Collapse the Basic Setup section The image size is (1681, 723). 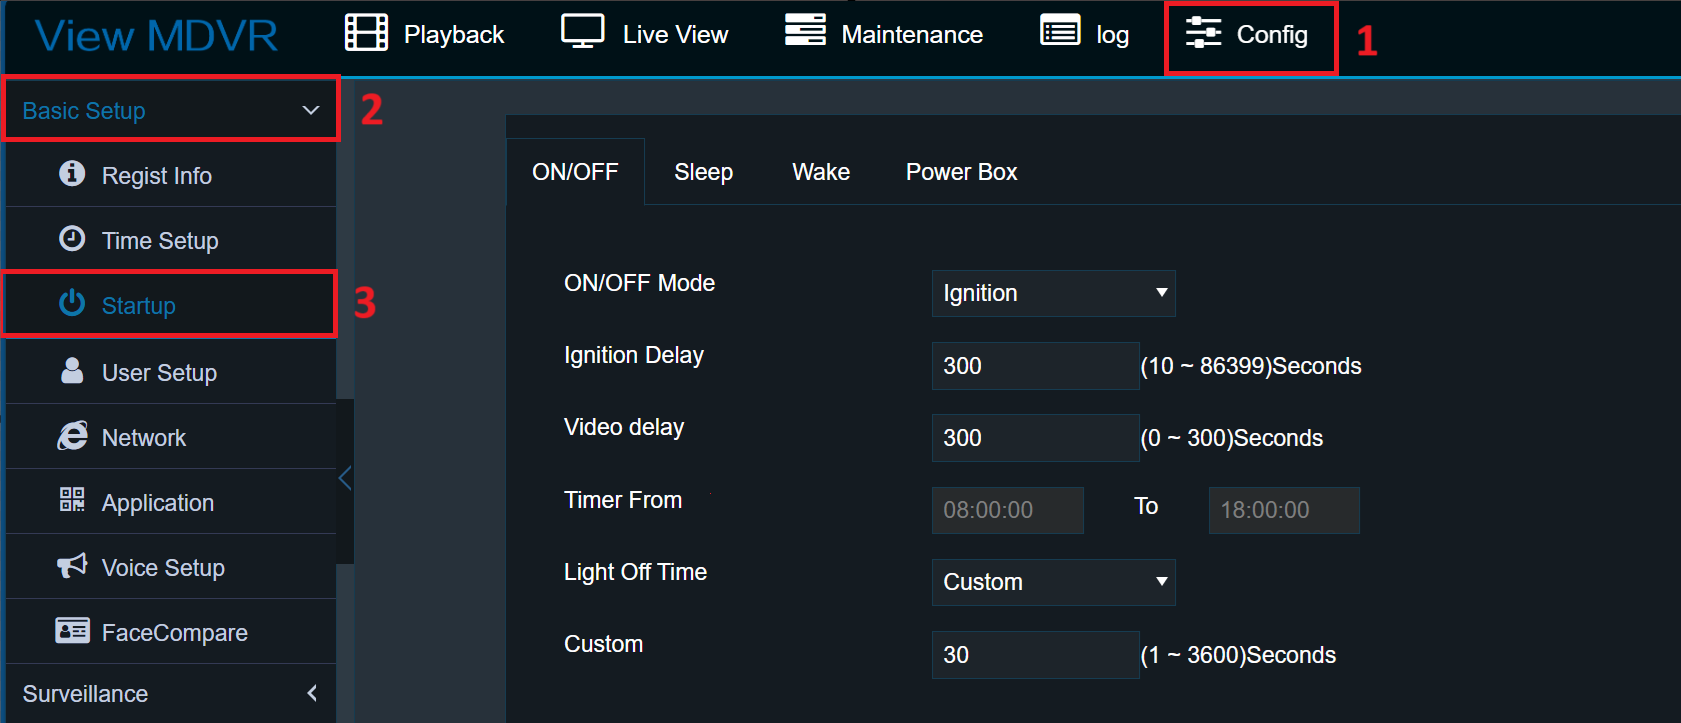click(x=311, y=110)
